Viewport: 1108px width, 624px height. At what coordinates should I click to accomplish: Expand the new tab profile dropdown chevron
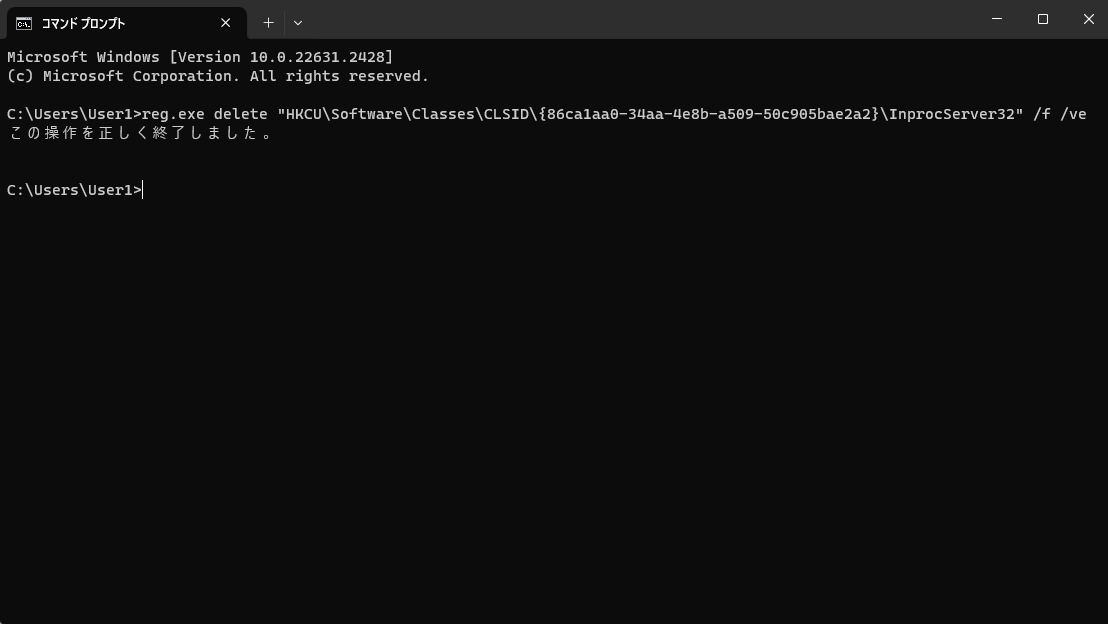tap(298, 23)
